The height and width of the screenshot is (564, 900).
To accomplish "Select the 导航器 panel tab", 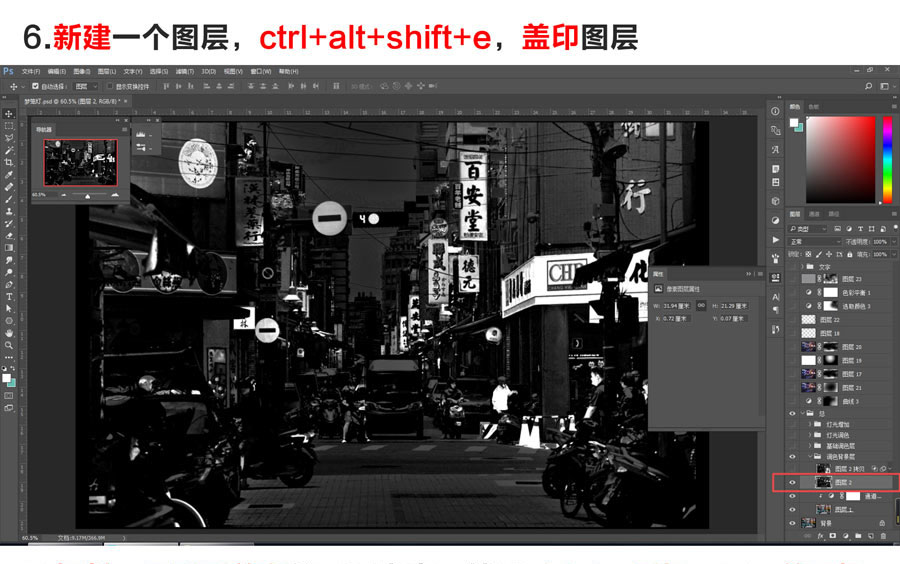I will pyautogui.click(x=44, y=130).
